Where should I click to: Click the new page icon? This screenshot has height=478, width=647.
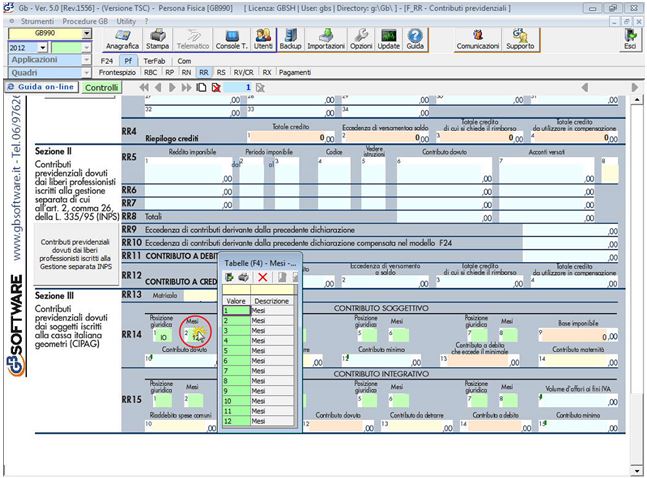[x=201, y=88]
